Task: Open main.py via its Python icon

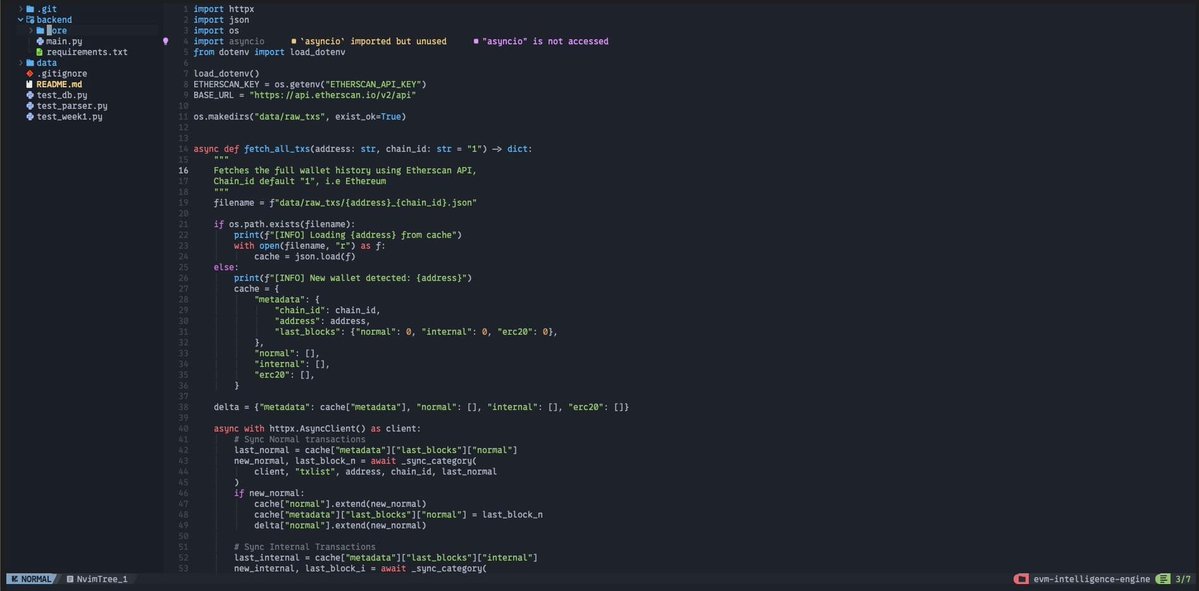Action: pos(41,41)
